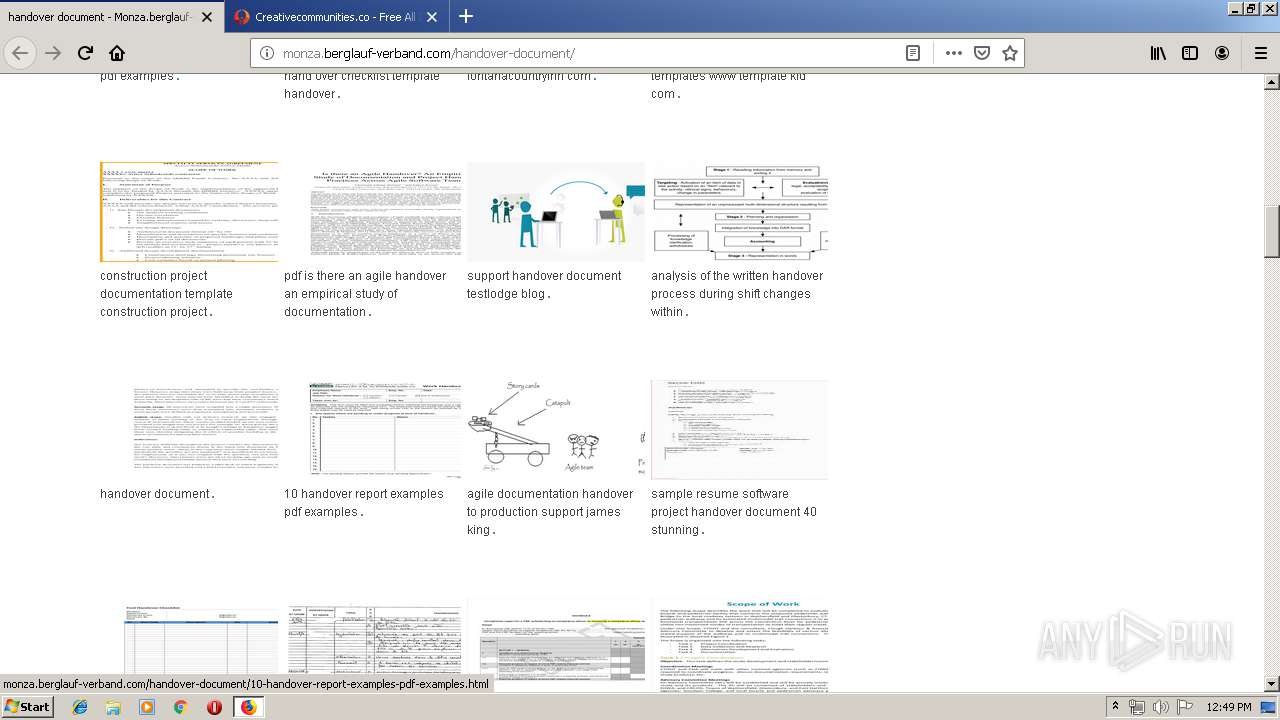Go back to the previous page
This screenshot has width=1280, height=720.
(x=20, y=53)
